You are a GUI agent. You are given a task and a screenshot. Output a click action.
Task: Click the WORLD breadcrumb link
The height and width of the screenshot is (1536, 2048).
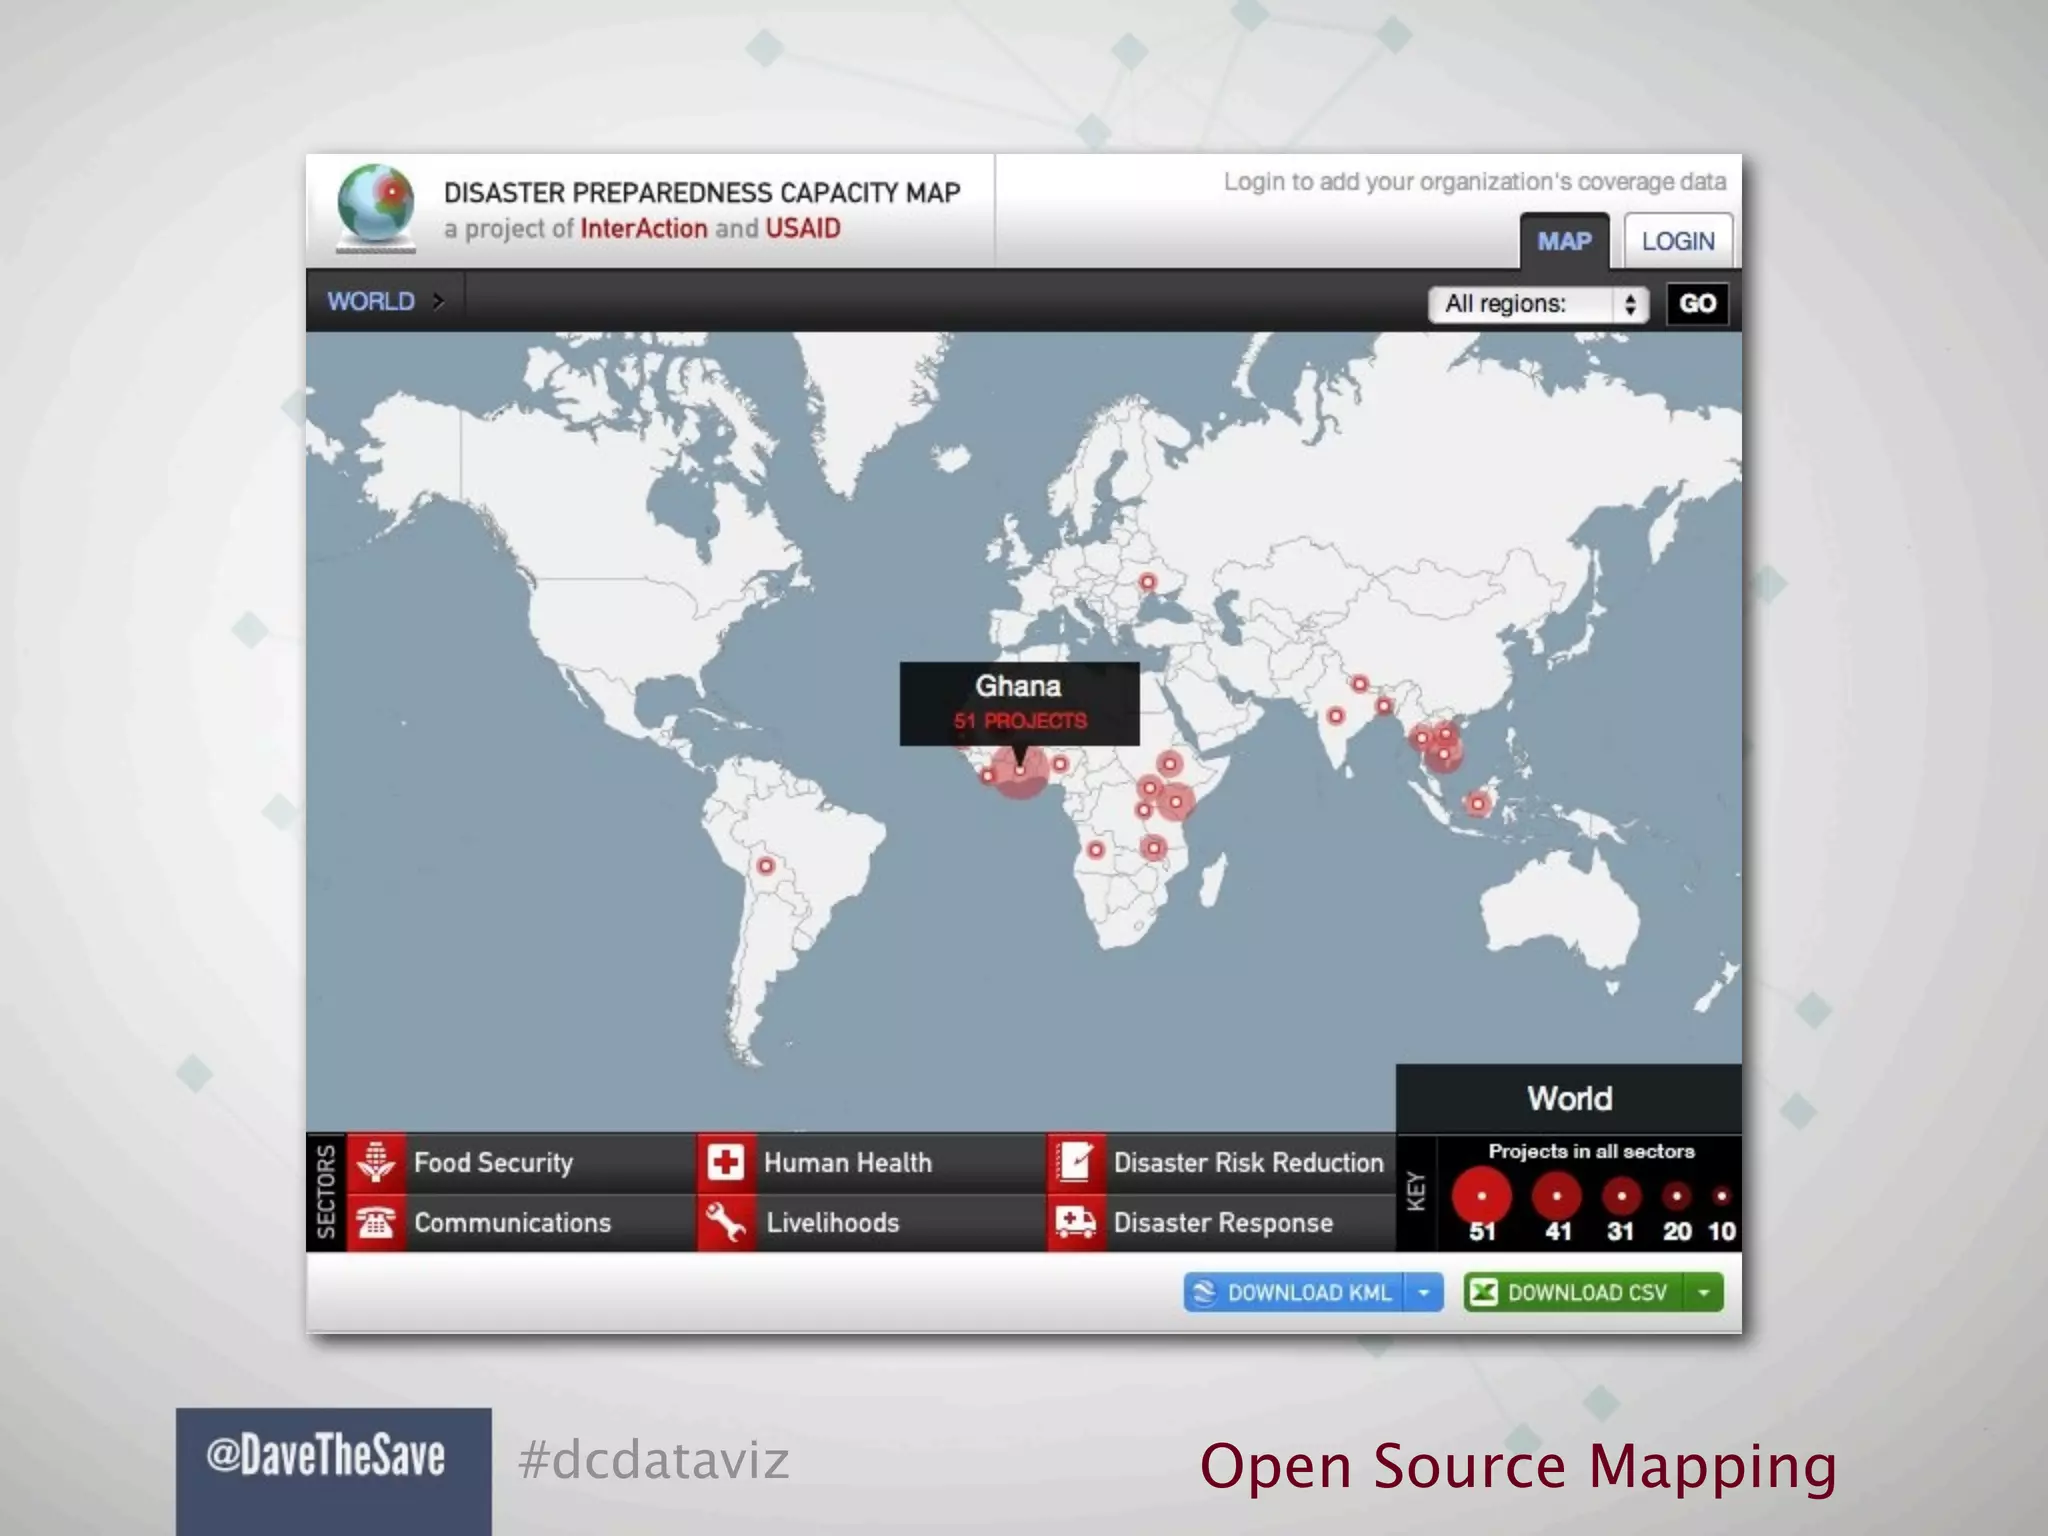pyautogui.click(x=370, y=301)
